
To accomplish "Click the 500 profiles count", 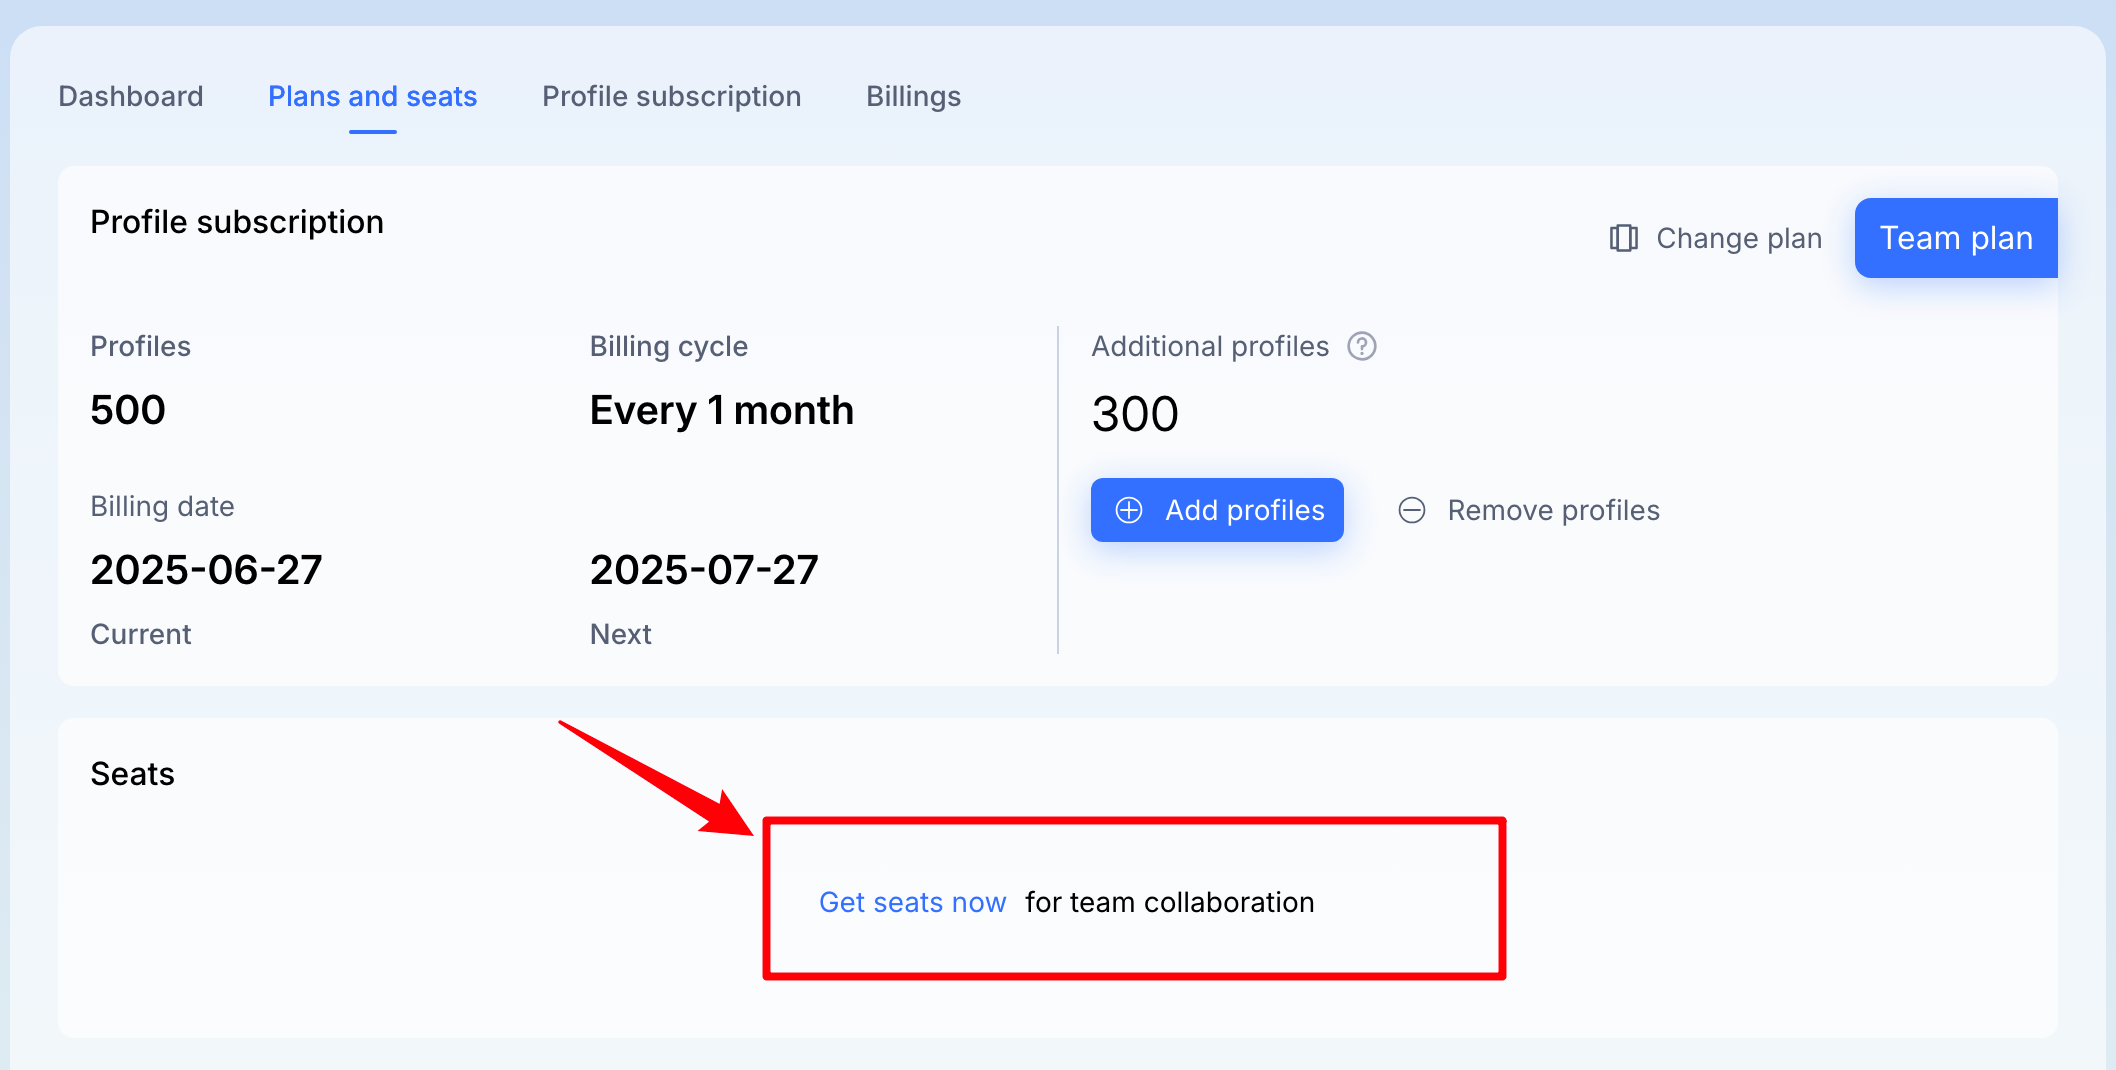I will click(128, 410).
